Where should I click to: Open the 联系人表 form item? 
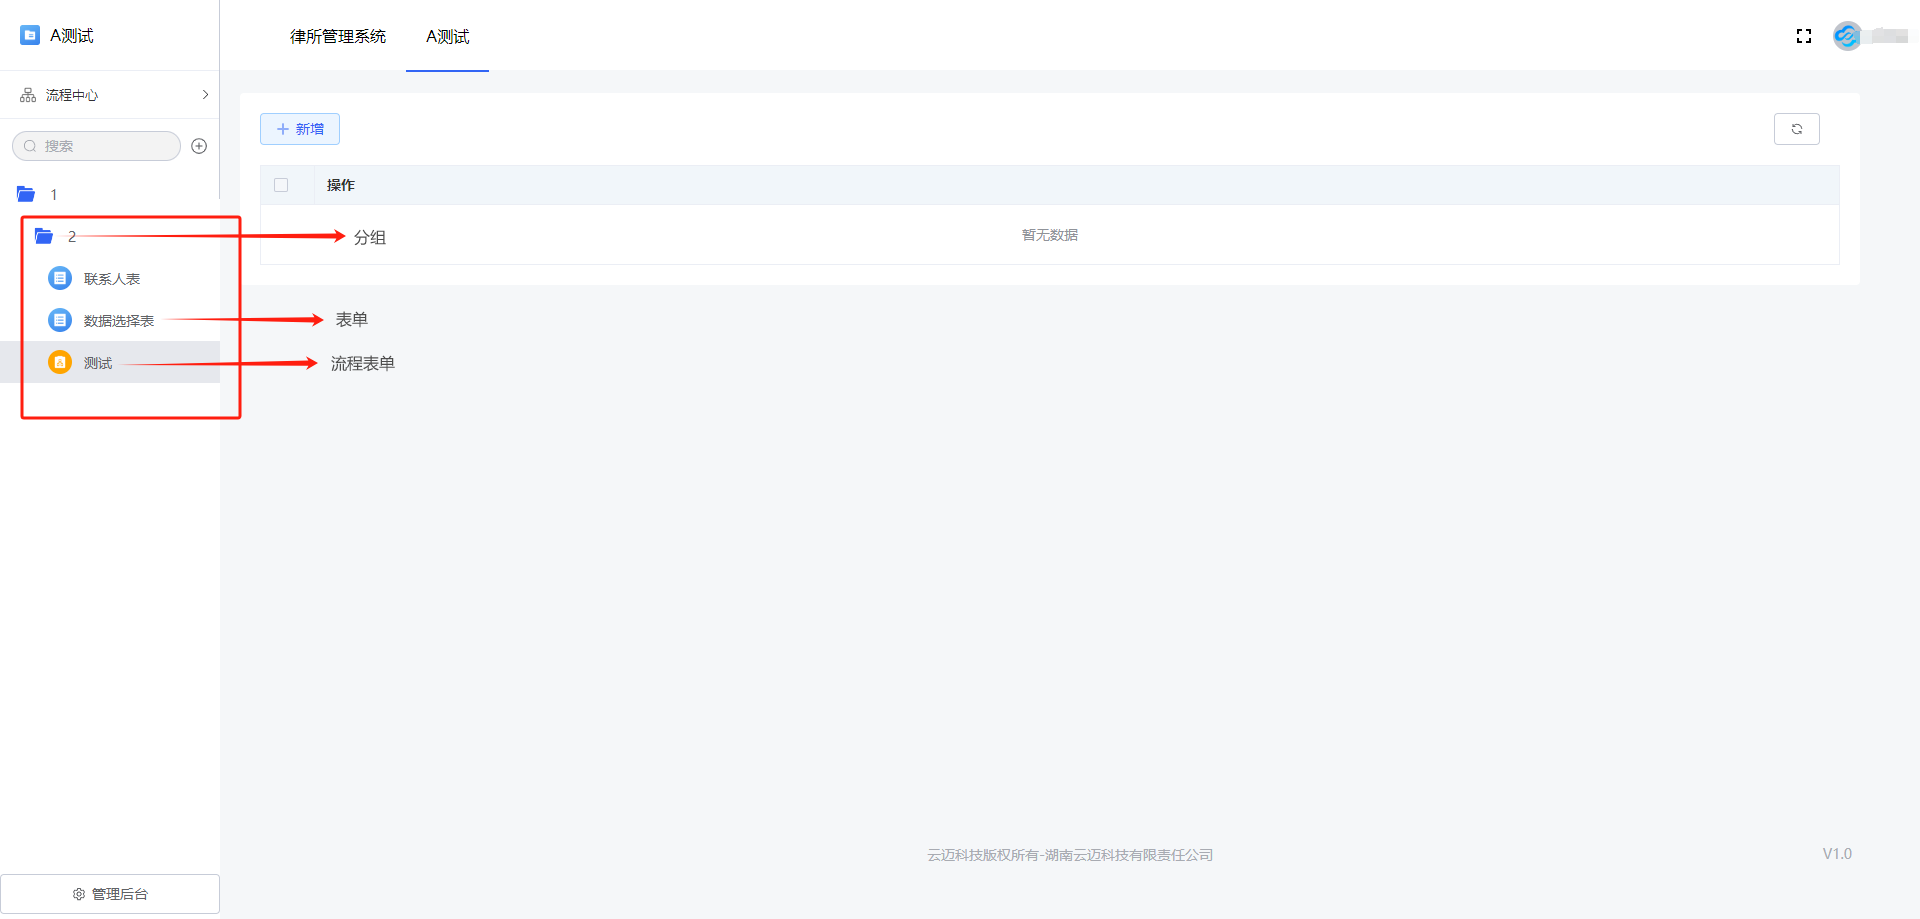pyautogui.click(x=112, y=279)
